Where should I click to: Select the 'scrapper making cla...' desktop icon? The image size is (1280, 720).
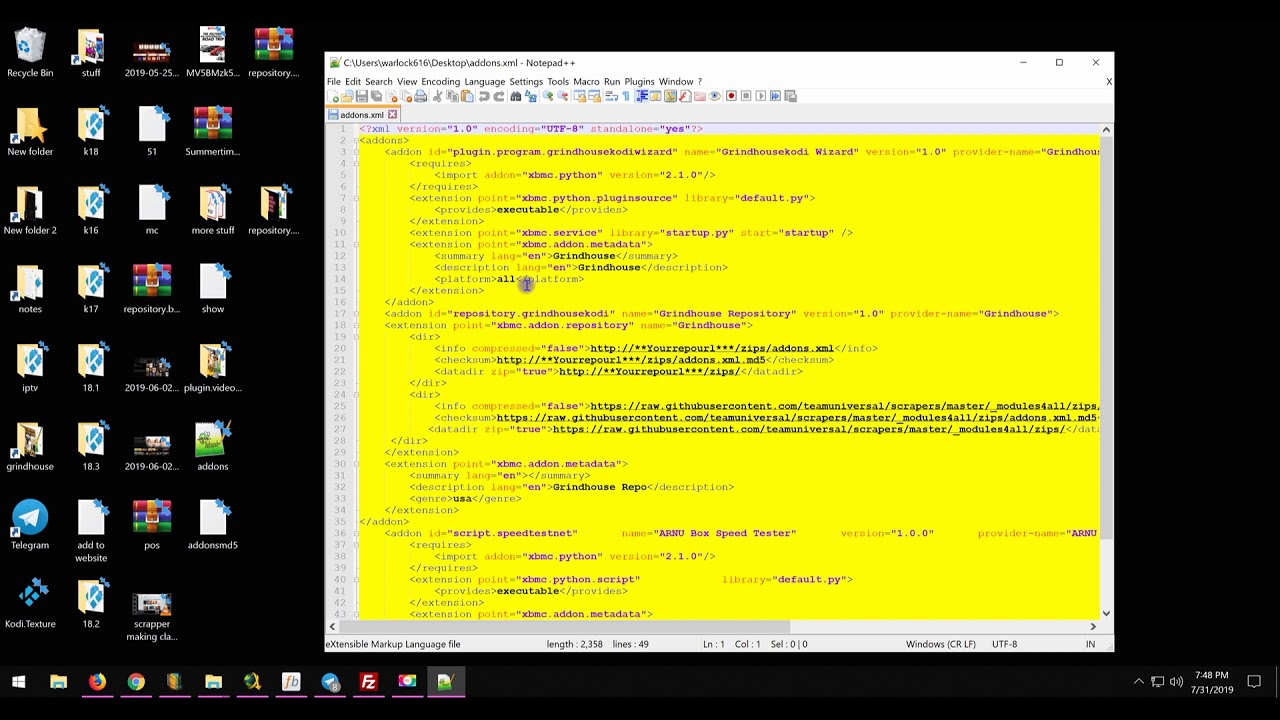152,614
